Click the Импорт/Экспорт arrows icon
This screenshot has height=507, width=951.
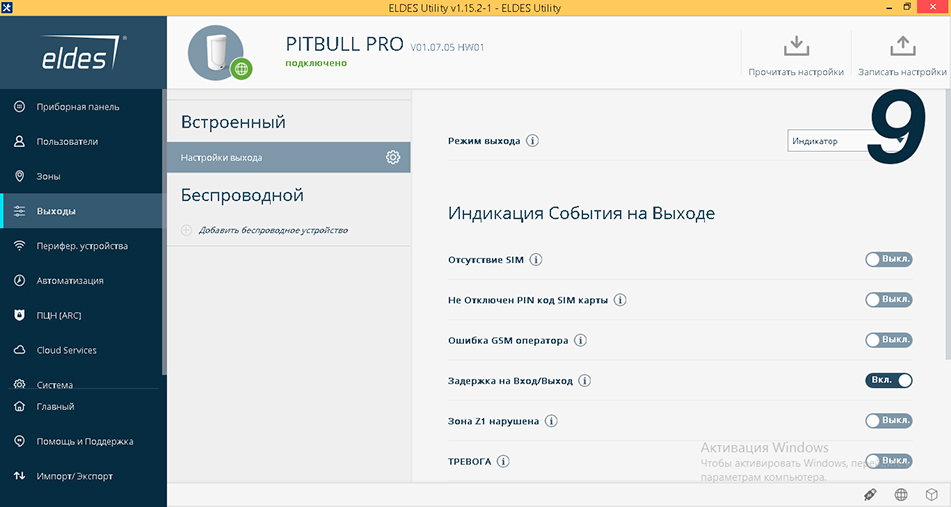[x=19, y=476]
